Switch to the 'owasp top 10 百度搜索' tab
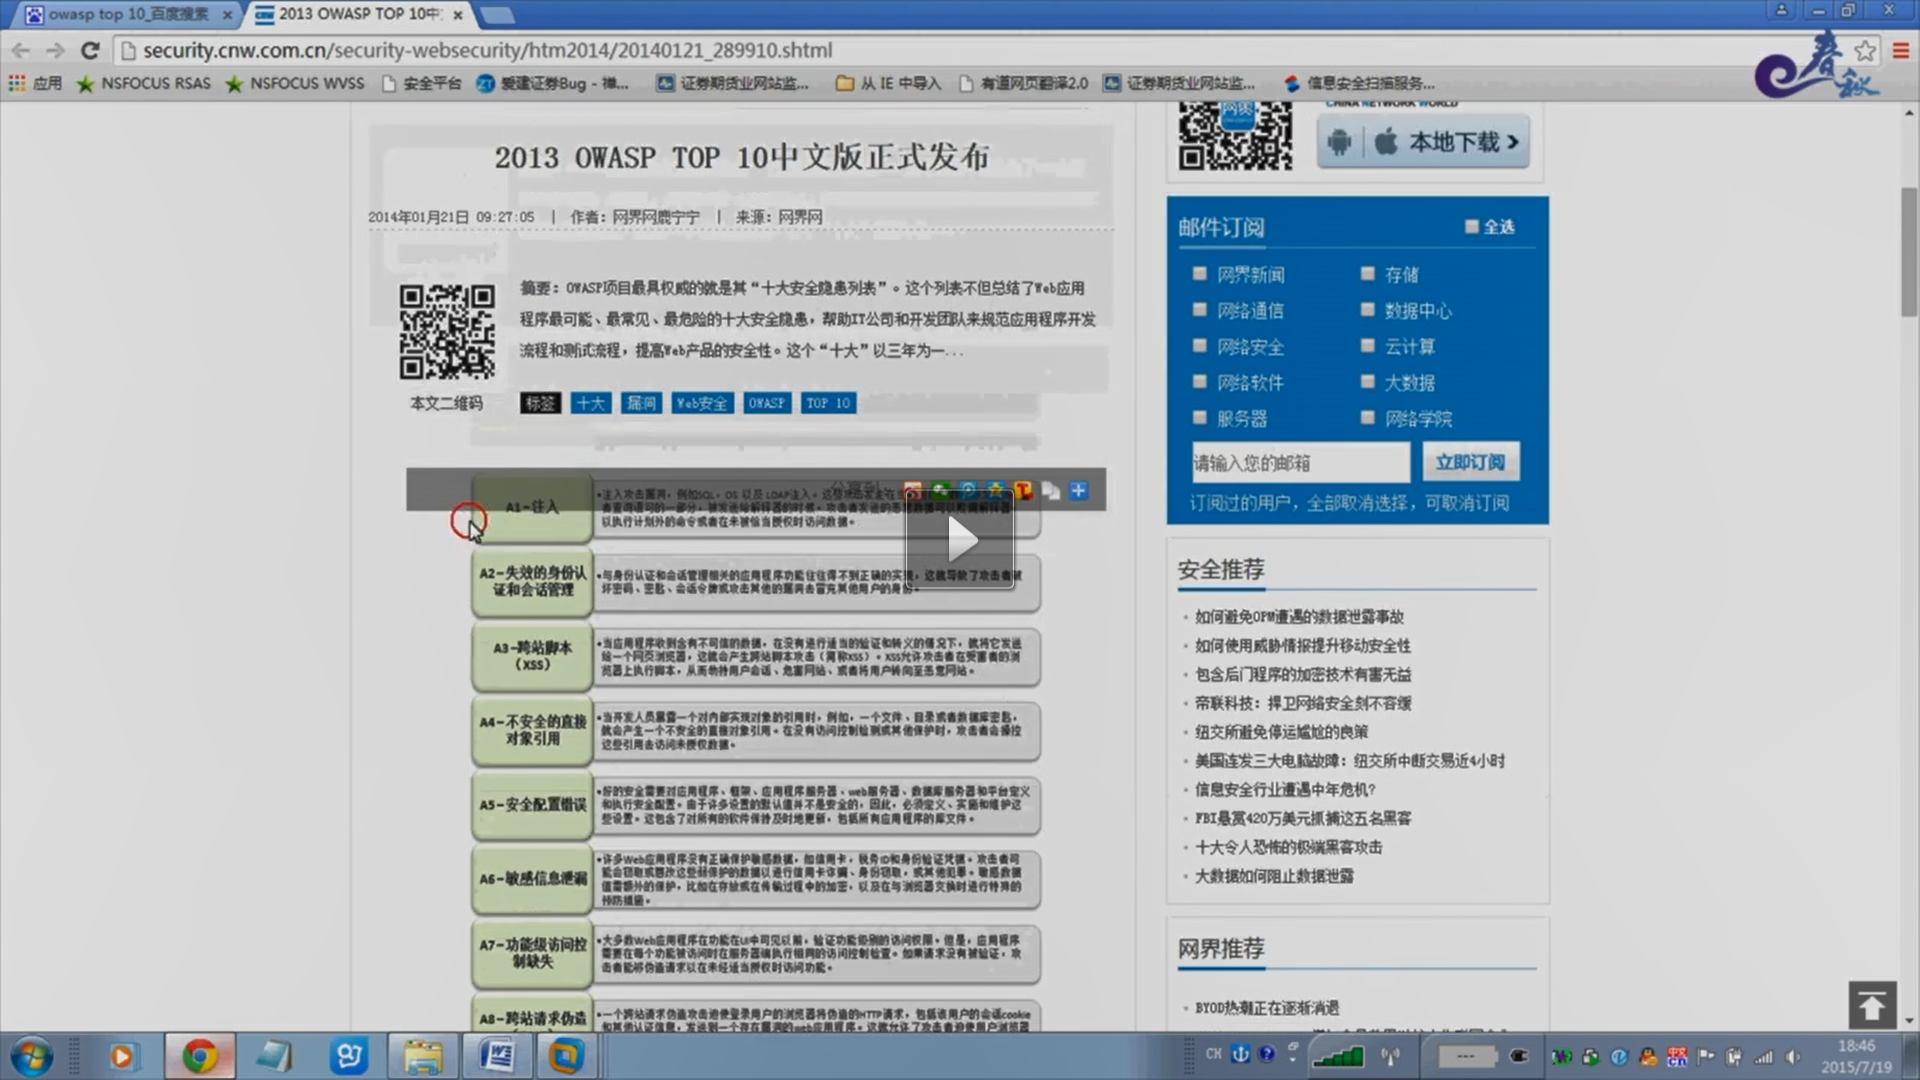The image size is (1920, 1080). point(128,14)
